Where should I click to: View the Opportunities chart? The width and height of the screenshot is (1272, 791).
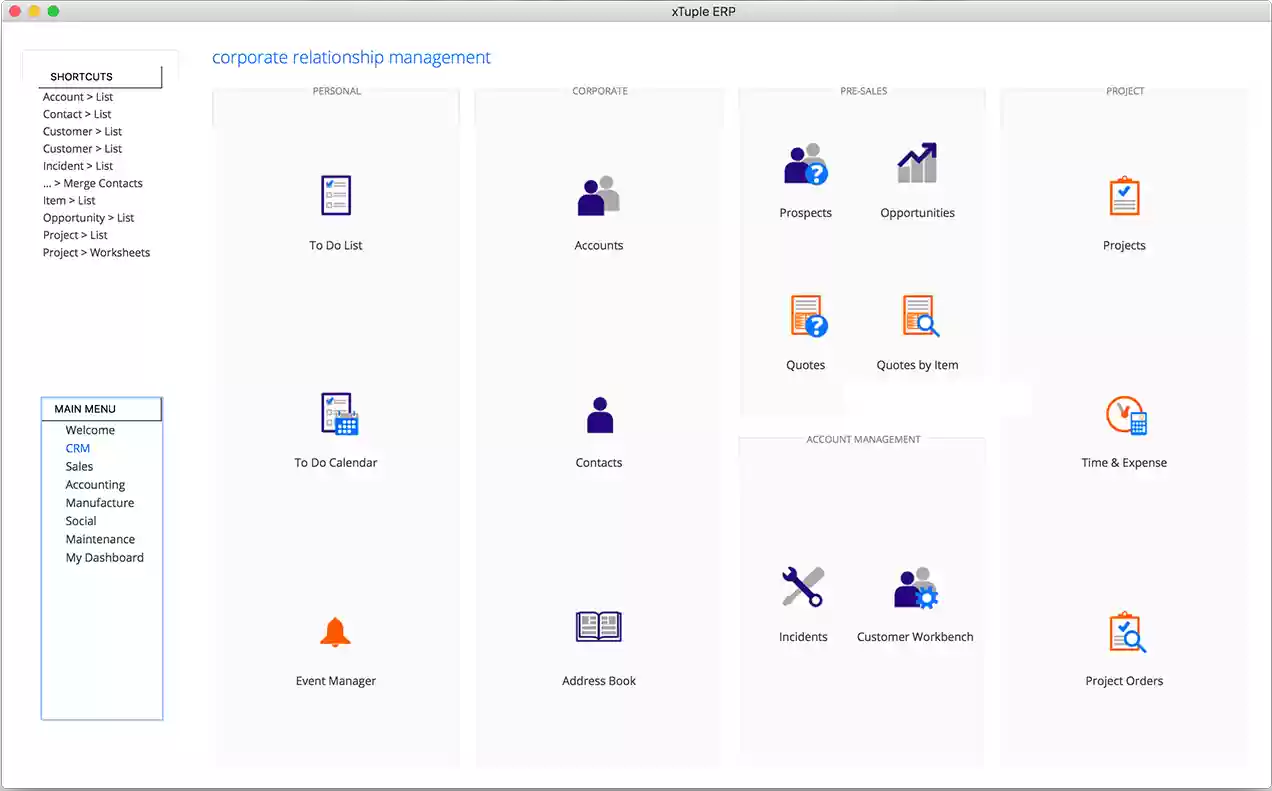[916, 162]
